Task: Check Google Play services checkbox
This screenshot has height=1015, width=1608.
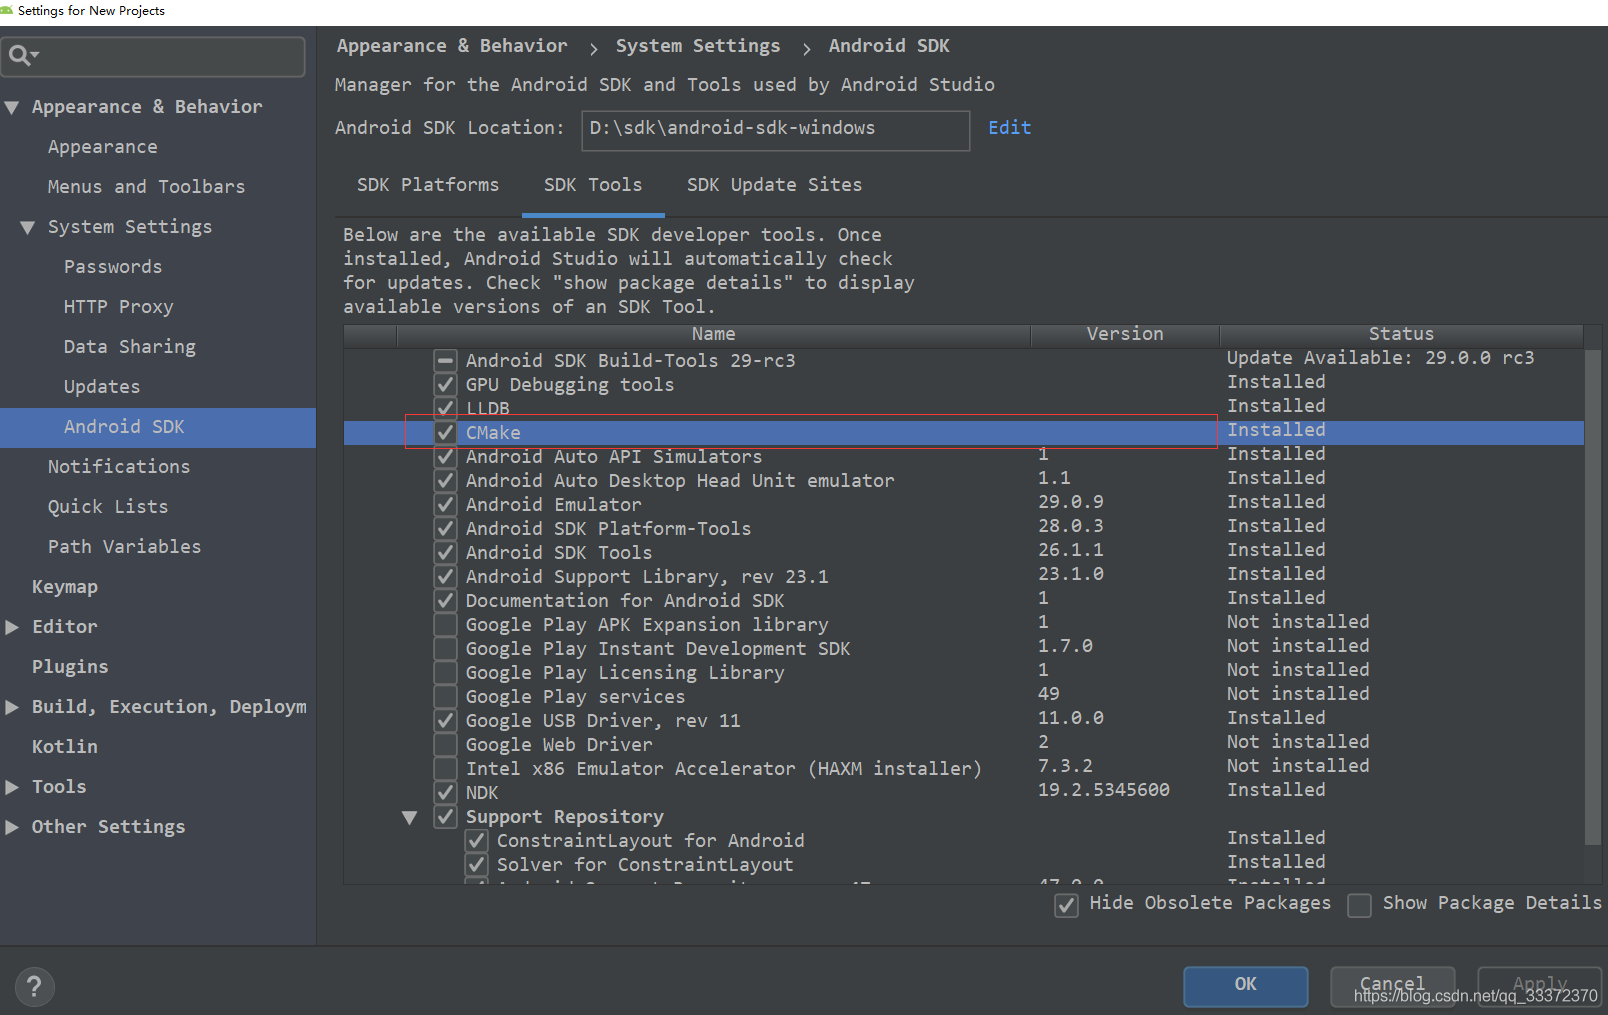Action: 446,696
